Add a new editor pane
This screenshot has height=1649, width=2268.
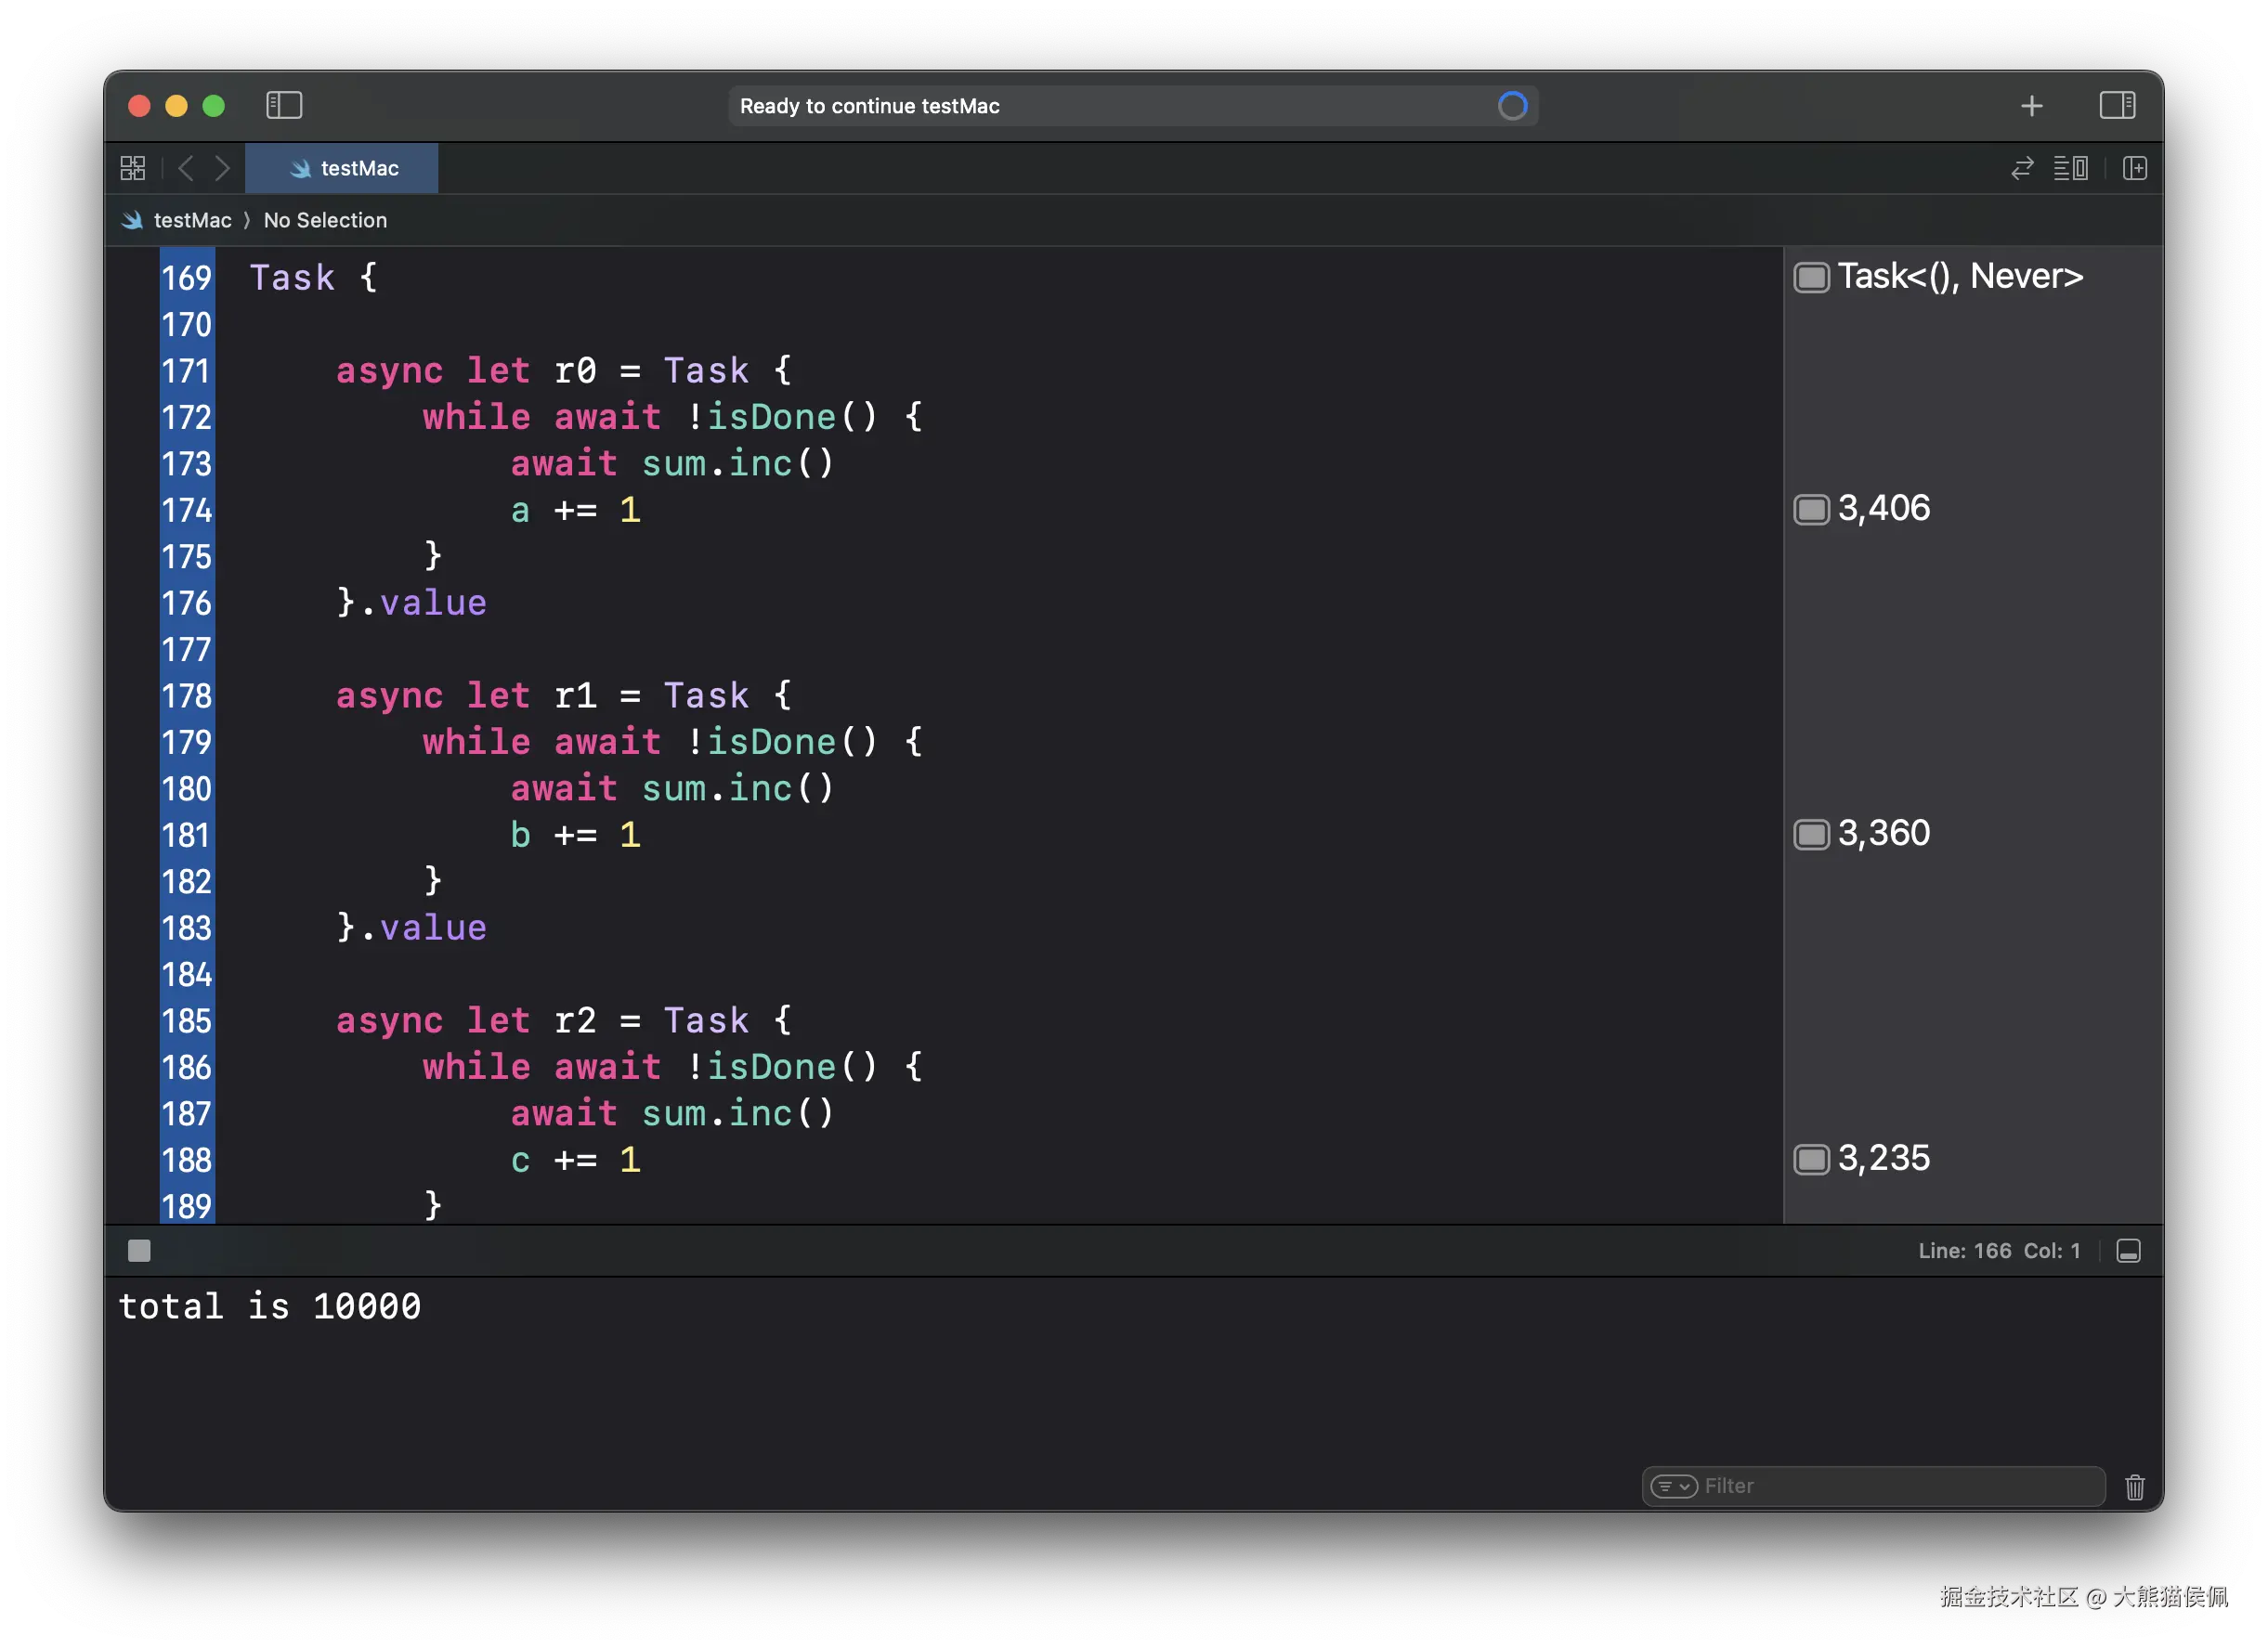pyautogui.click(x=2134, y=168)
